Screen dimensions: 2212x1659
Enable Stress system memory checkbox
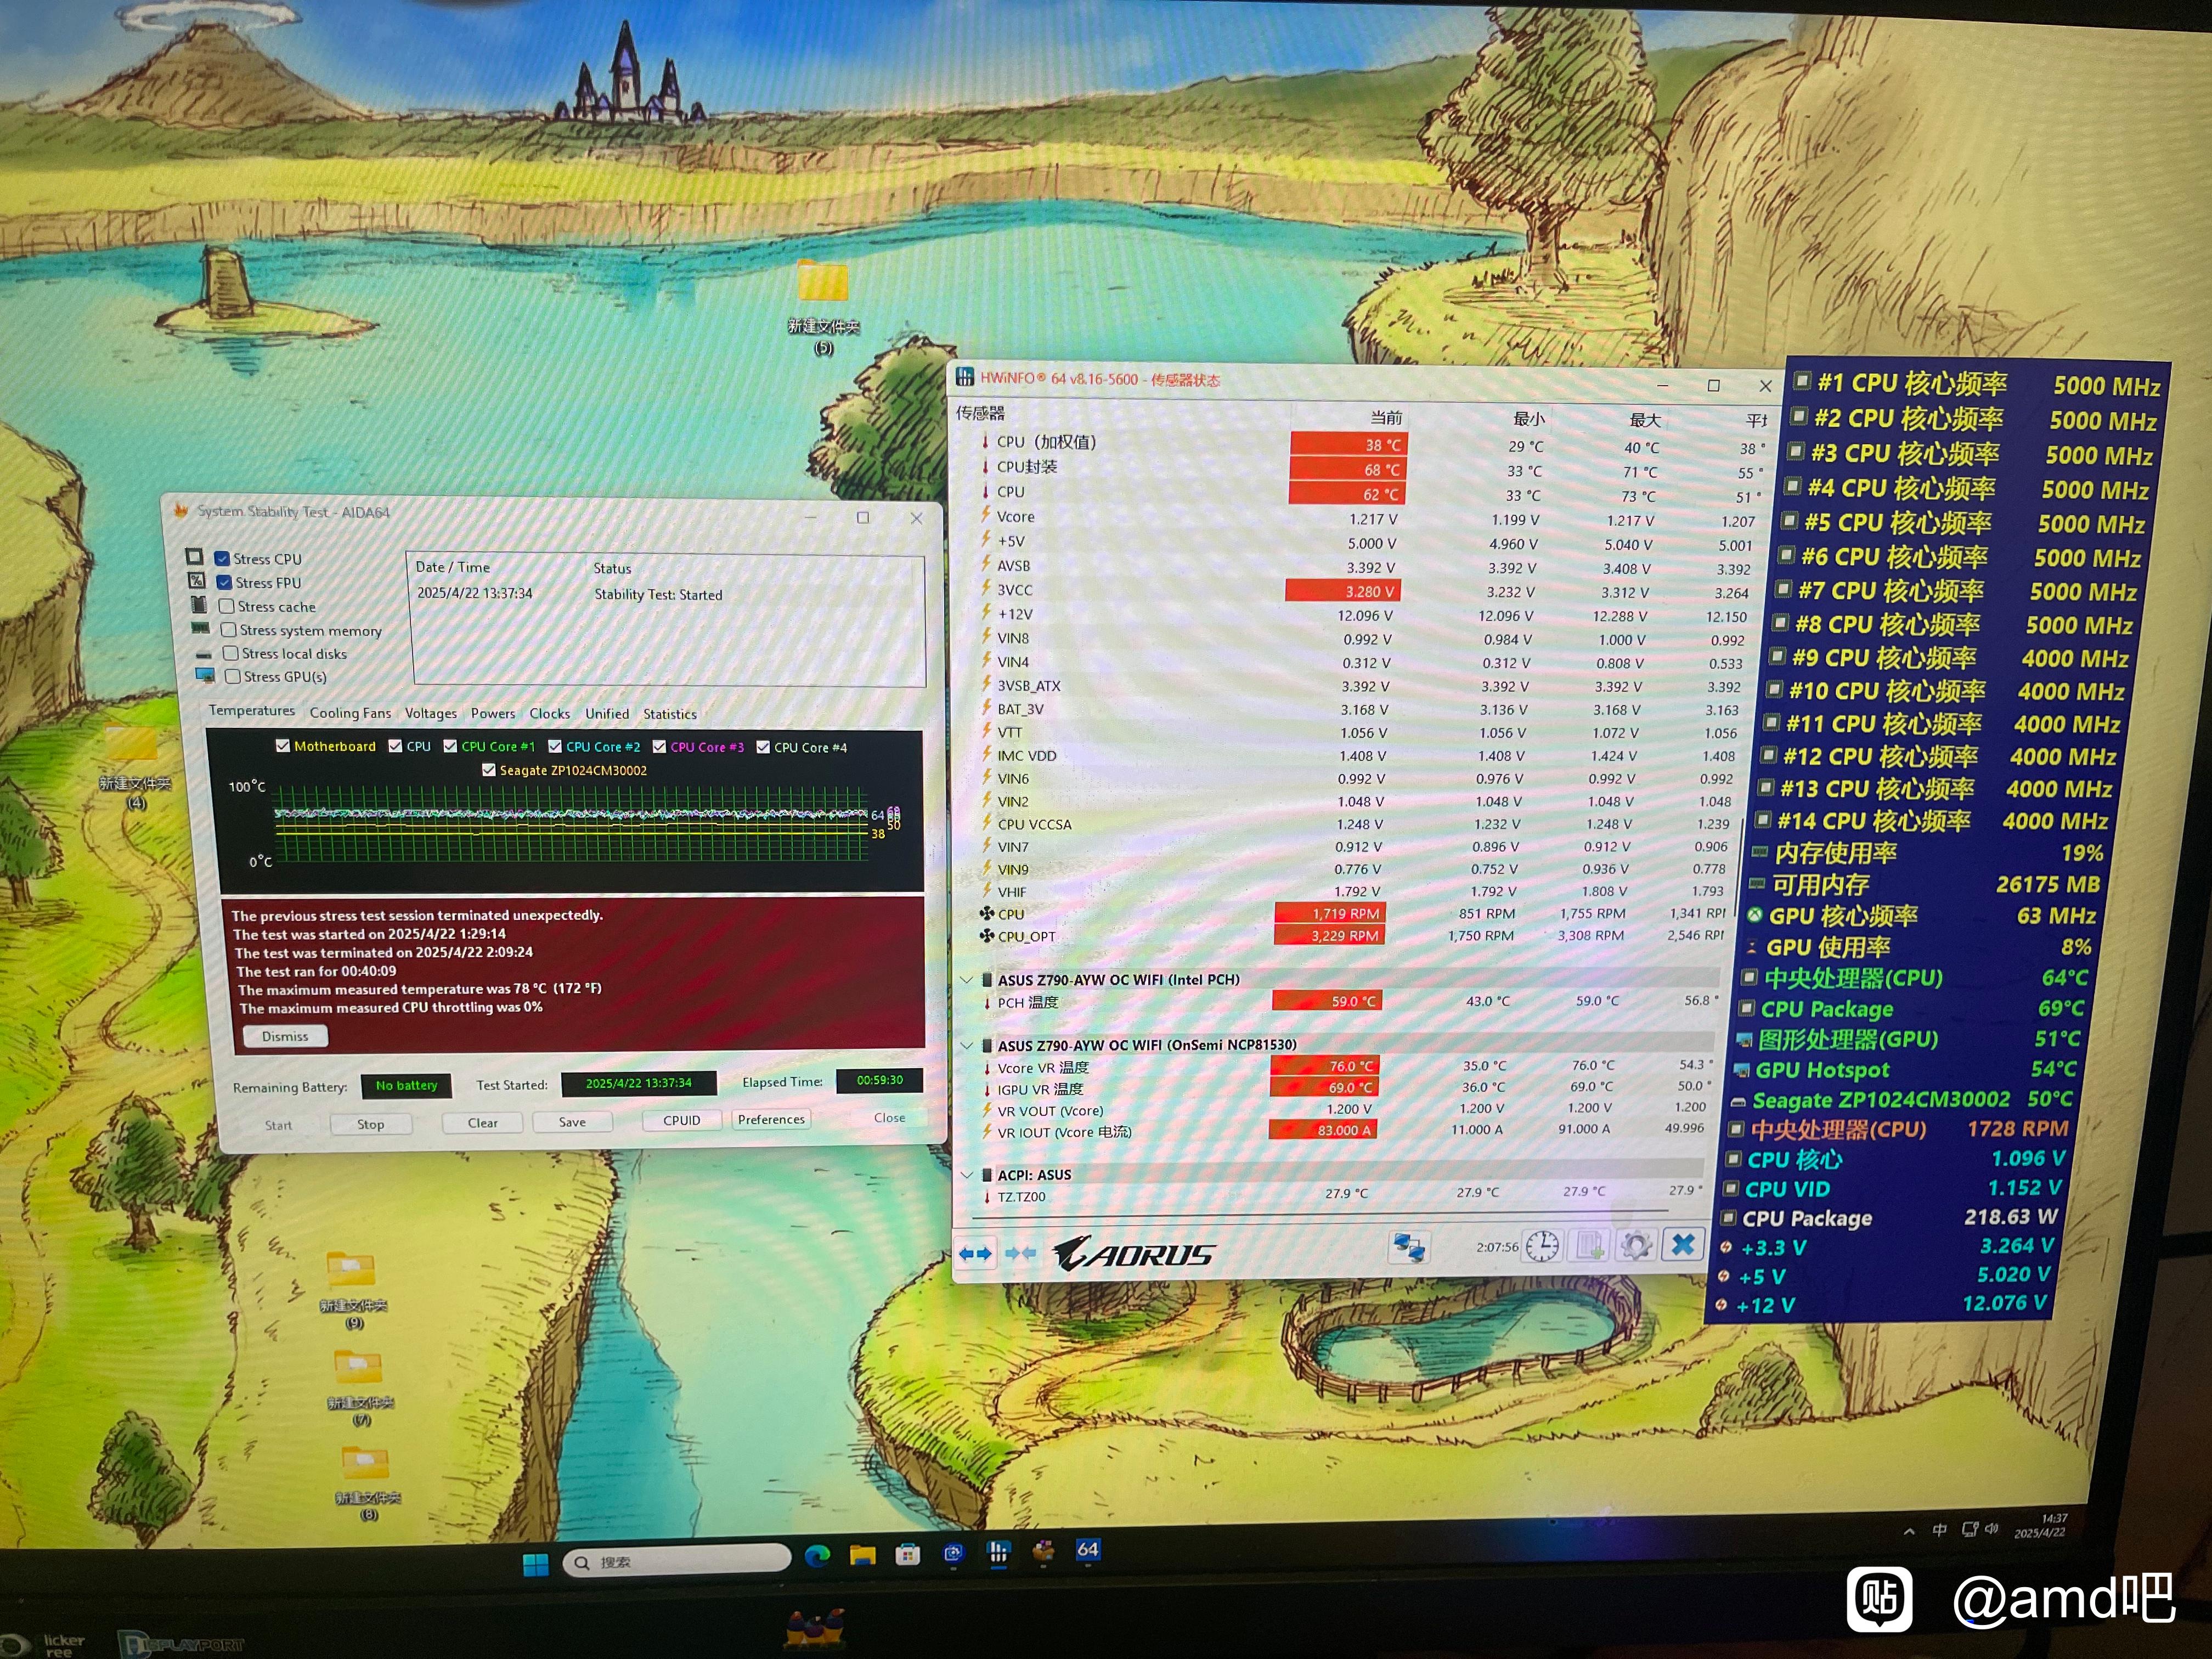tap(229, 629)
